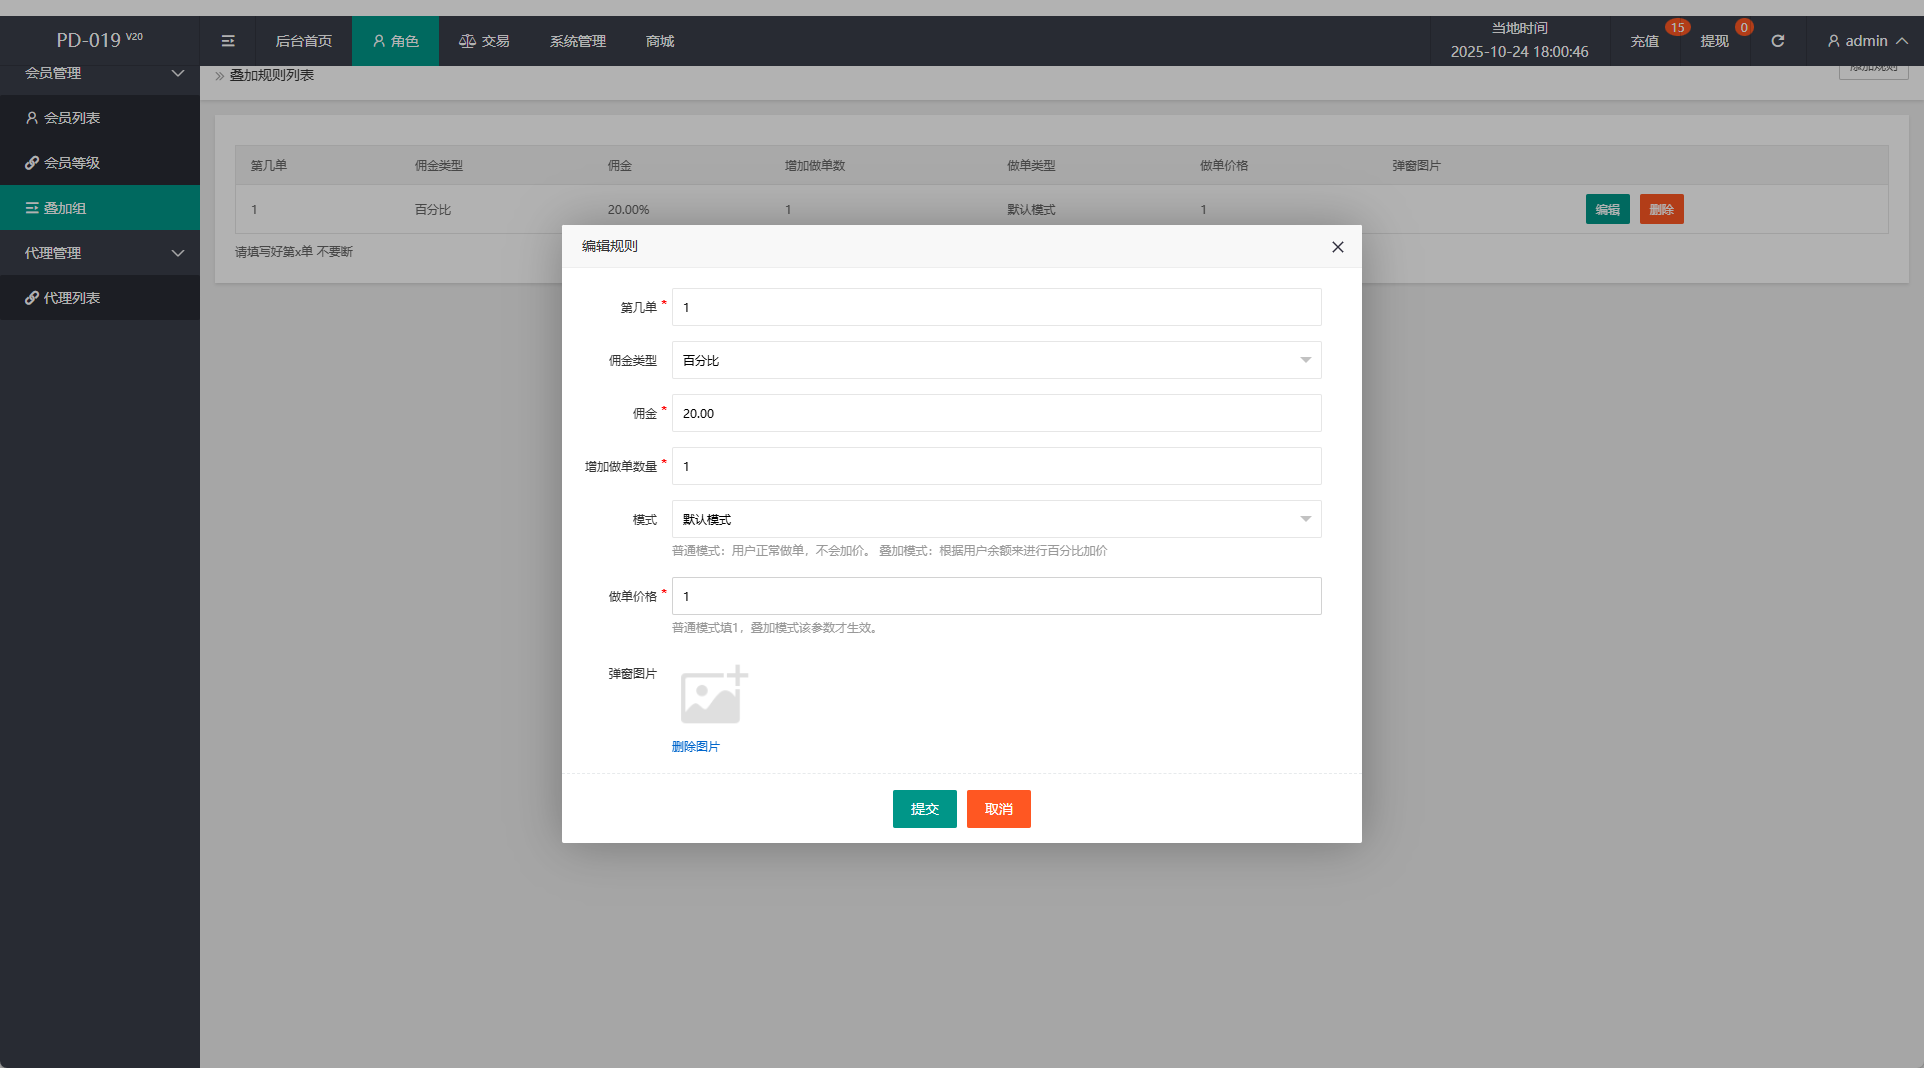Open the 系统管理 top menu
The image size is (1924, 1068).
[x=578, y=41]
